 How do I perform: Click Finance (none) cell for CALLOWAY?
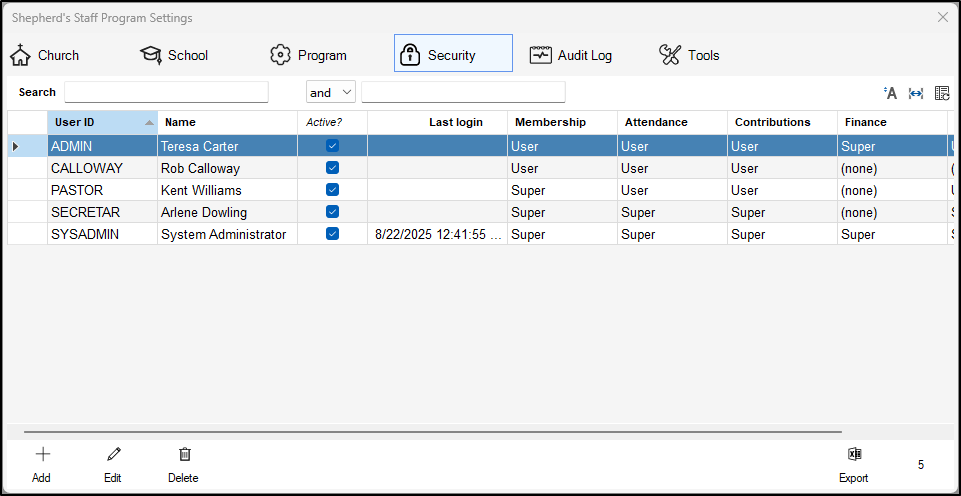click(892, 168)
